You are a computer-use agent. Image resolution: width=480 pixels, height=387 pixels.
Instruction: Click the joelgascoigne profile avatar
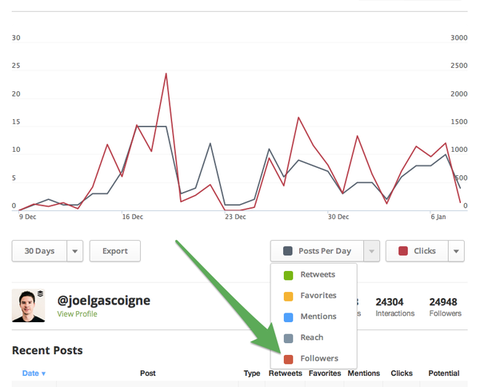[x=28, y=306]
